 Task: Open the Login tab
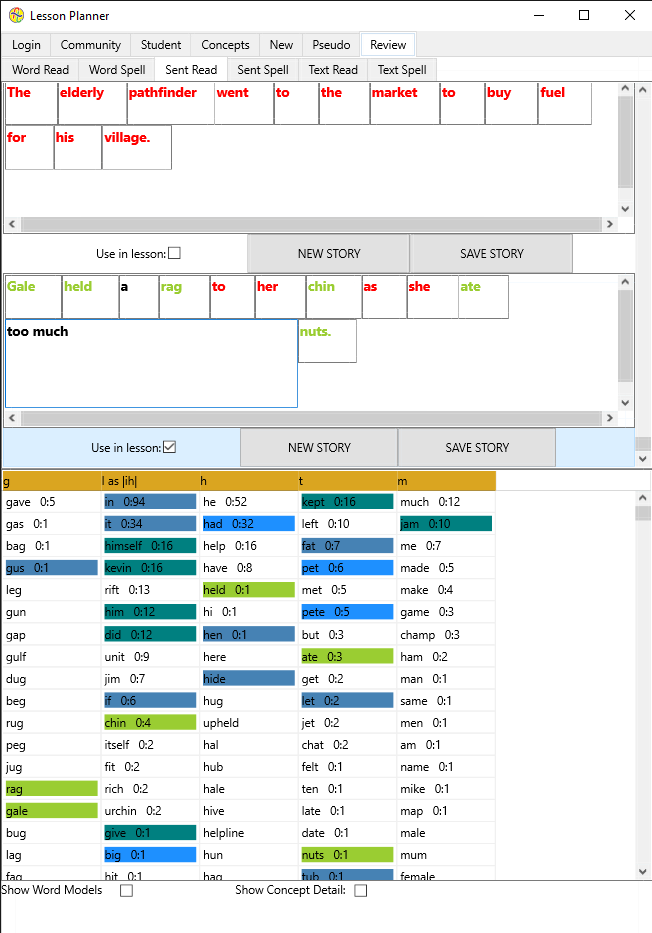[26, 45]
